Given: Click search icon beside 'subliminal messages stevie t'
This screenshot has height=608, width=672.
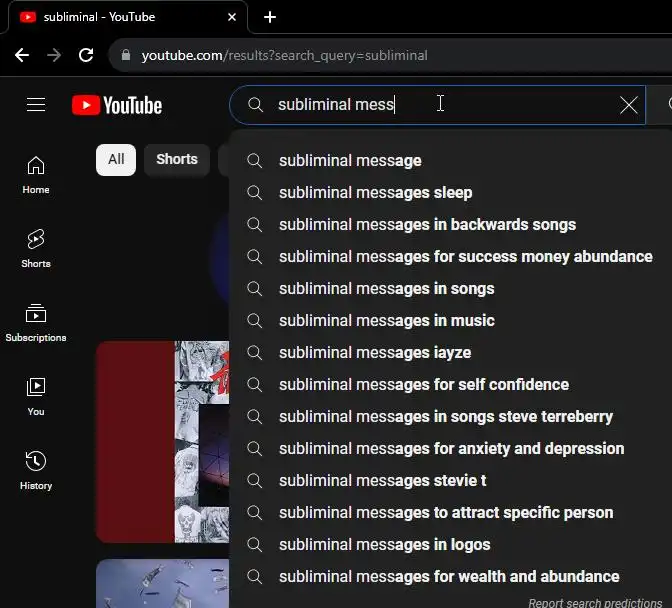Looking at the screenshot, I should coord(255,480).
